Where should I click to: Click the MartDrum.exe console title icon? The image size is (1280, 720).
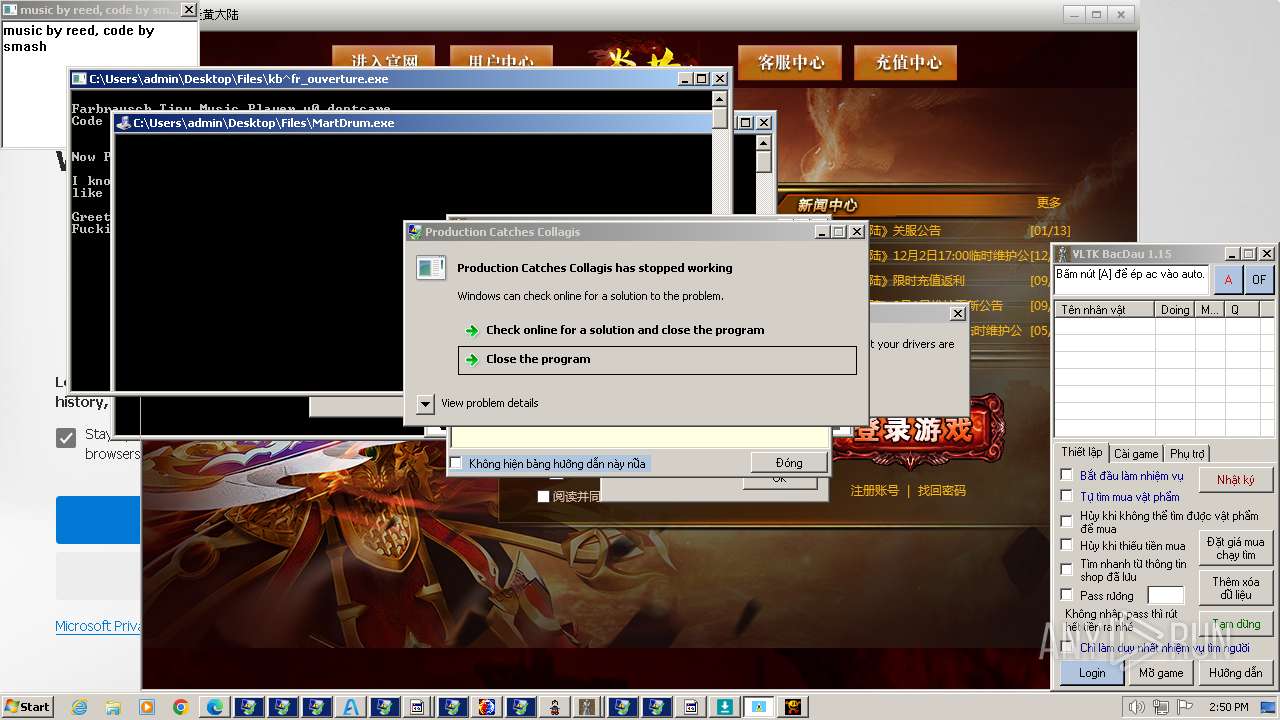click(123, 123)
